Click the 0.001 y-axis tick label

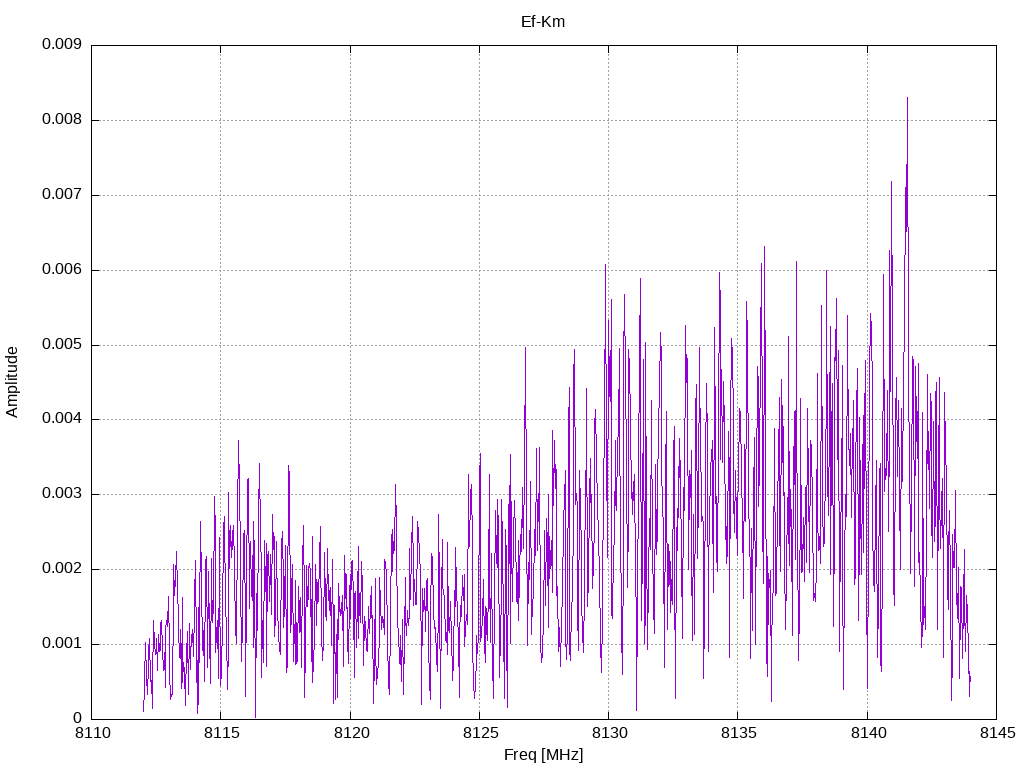point(62,644)
